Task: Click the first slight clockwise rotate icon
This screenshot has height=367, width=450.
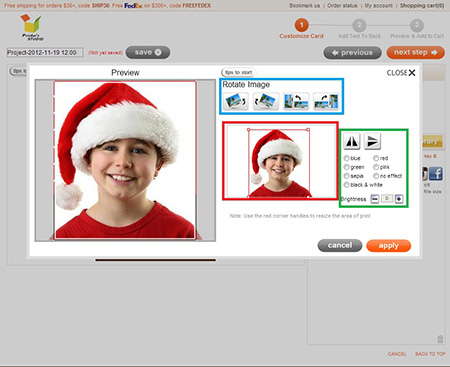Action: (x=236, y=101)
